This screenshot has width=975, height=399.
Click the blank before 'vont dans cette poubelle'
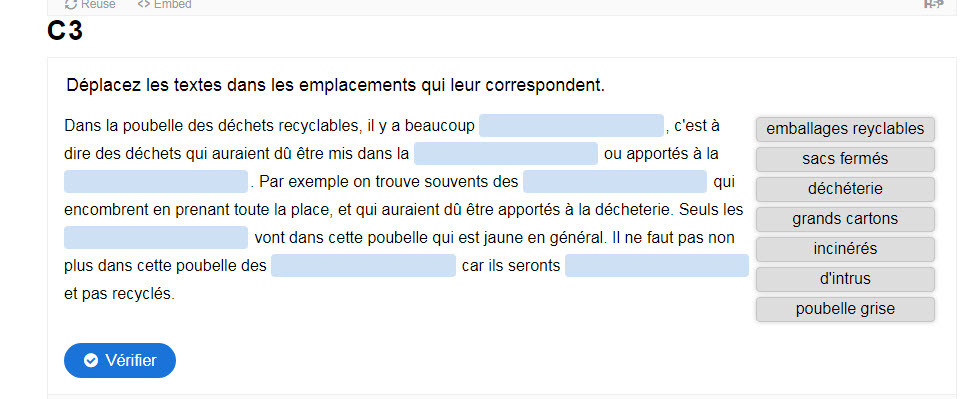coord(156,237)
